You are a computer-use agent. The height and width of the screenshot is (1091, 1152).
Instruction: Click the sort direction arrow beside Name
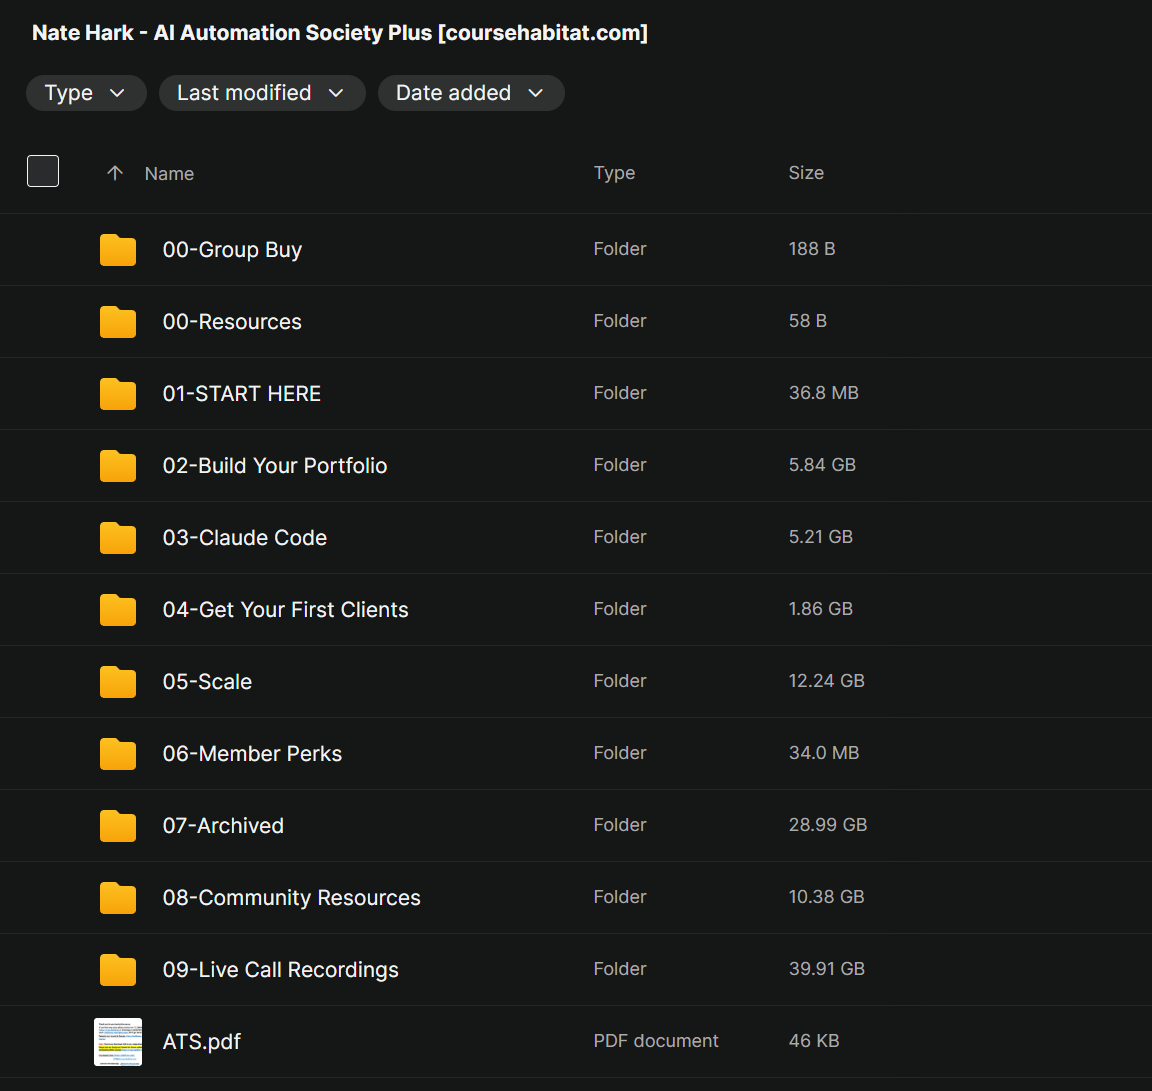point(115,173)
